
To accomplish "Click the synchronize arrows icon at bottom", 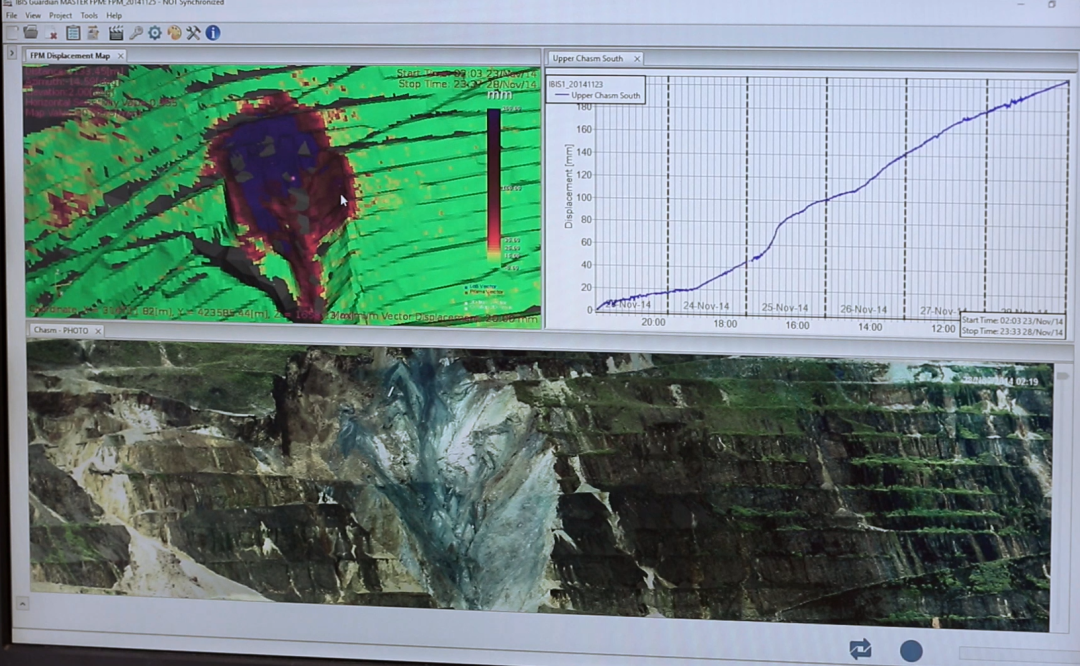I will [860, 649].
